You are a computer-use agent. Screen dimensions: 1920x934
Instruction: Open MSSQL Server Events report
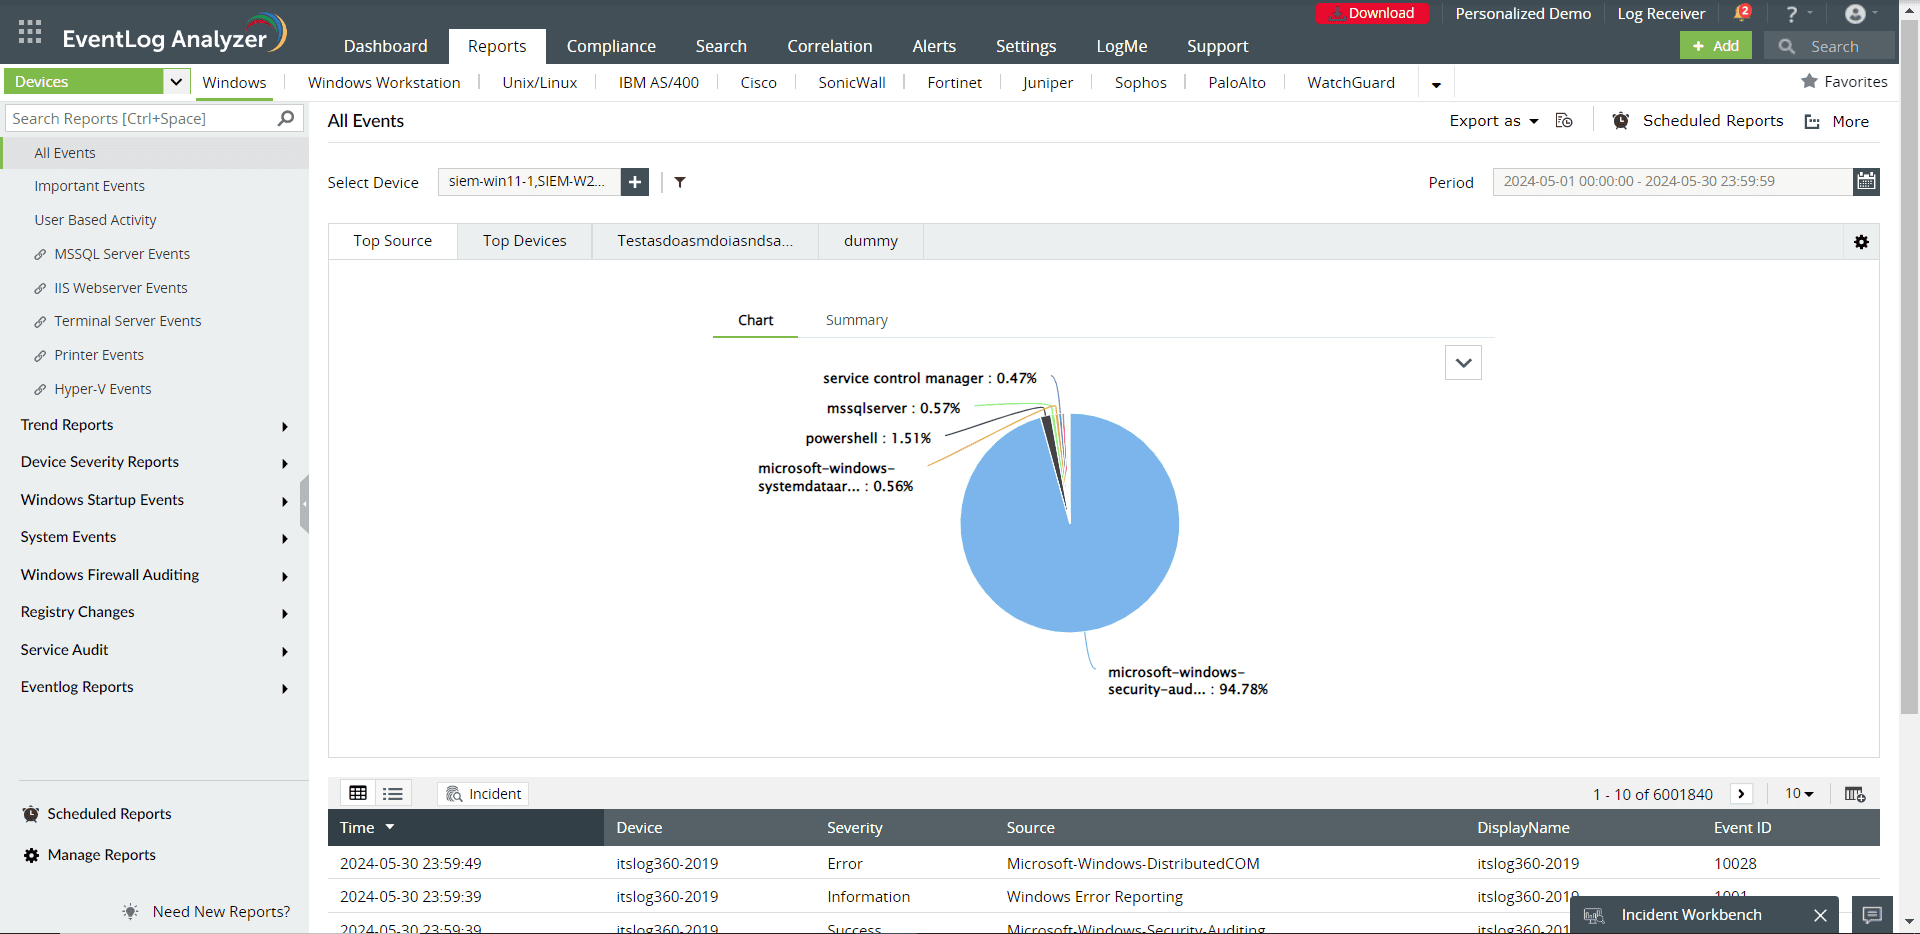pos(122,254)
